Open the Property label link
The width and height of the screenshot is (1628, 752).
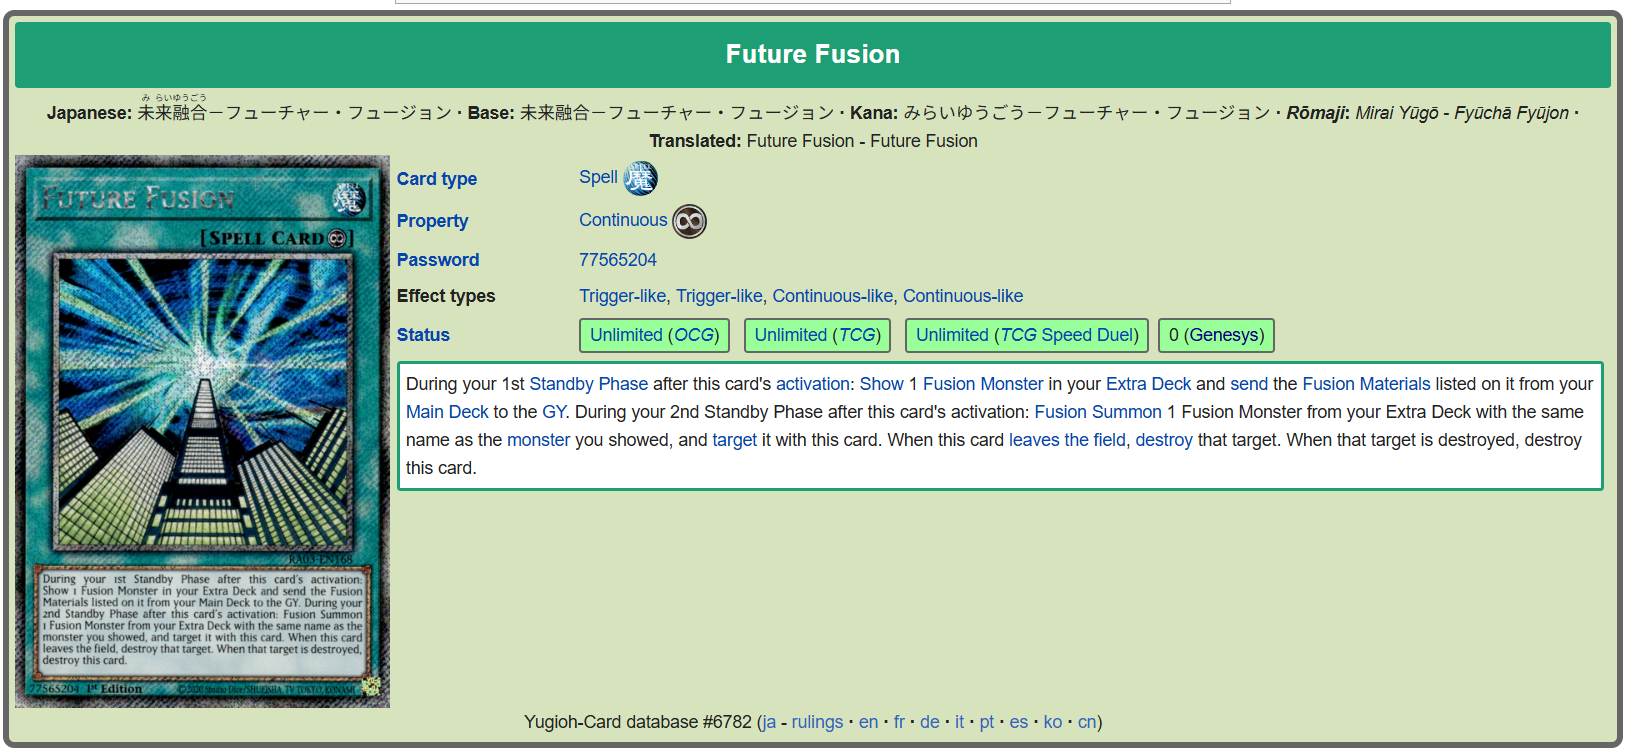point(432,221)
